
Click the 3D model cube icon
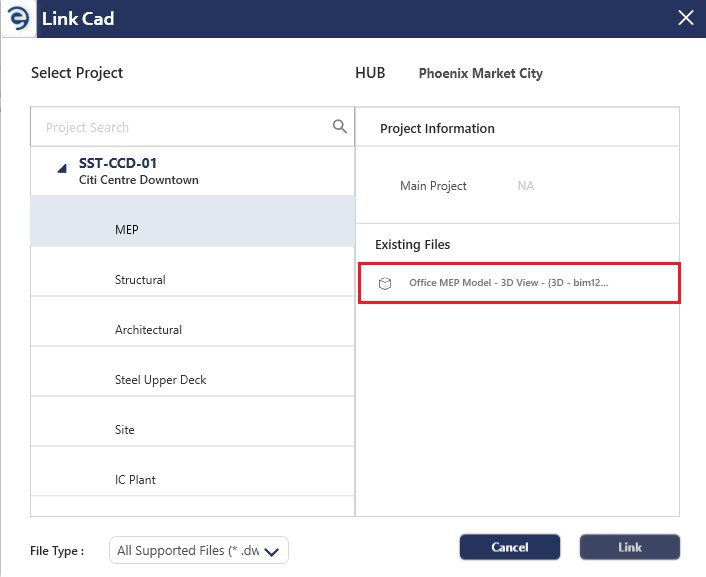(385, 283)
